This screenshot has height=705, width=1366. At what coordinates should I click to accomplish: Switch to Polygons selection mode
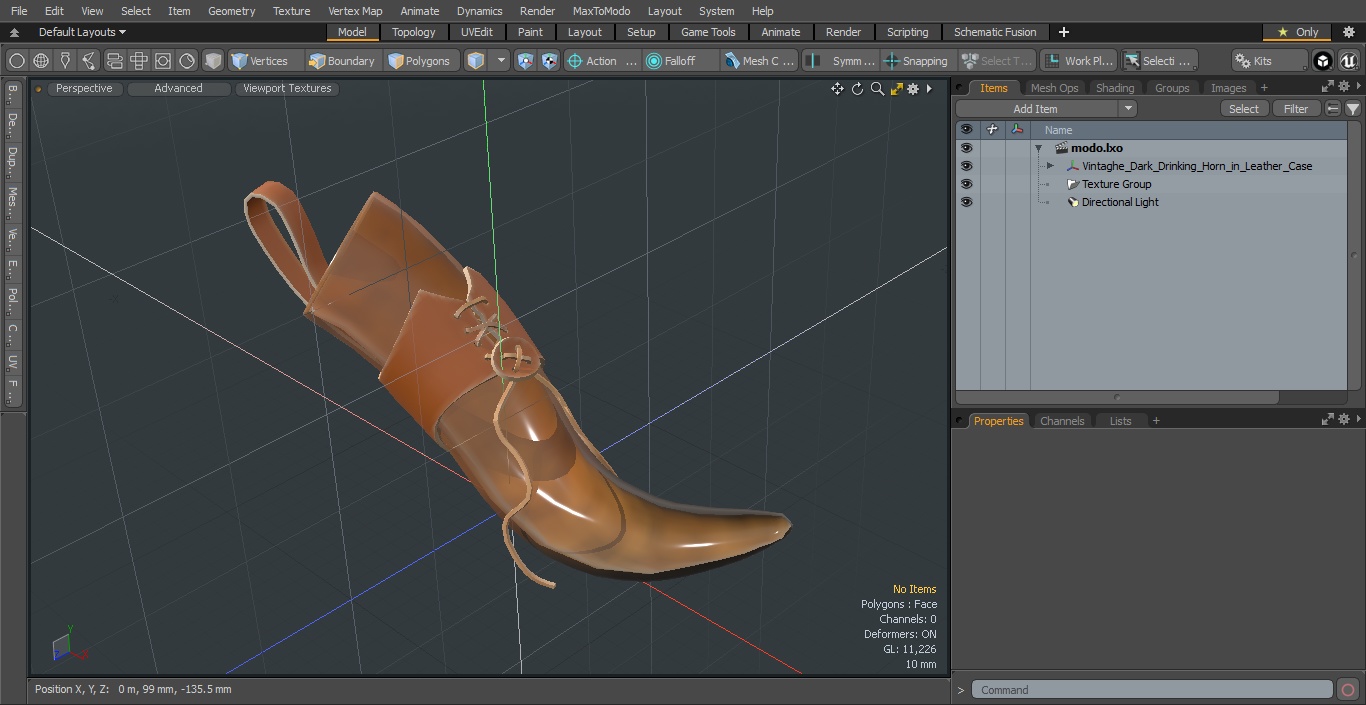click(421, 61)
